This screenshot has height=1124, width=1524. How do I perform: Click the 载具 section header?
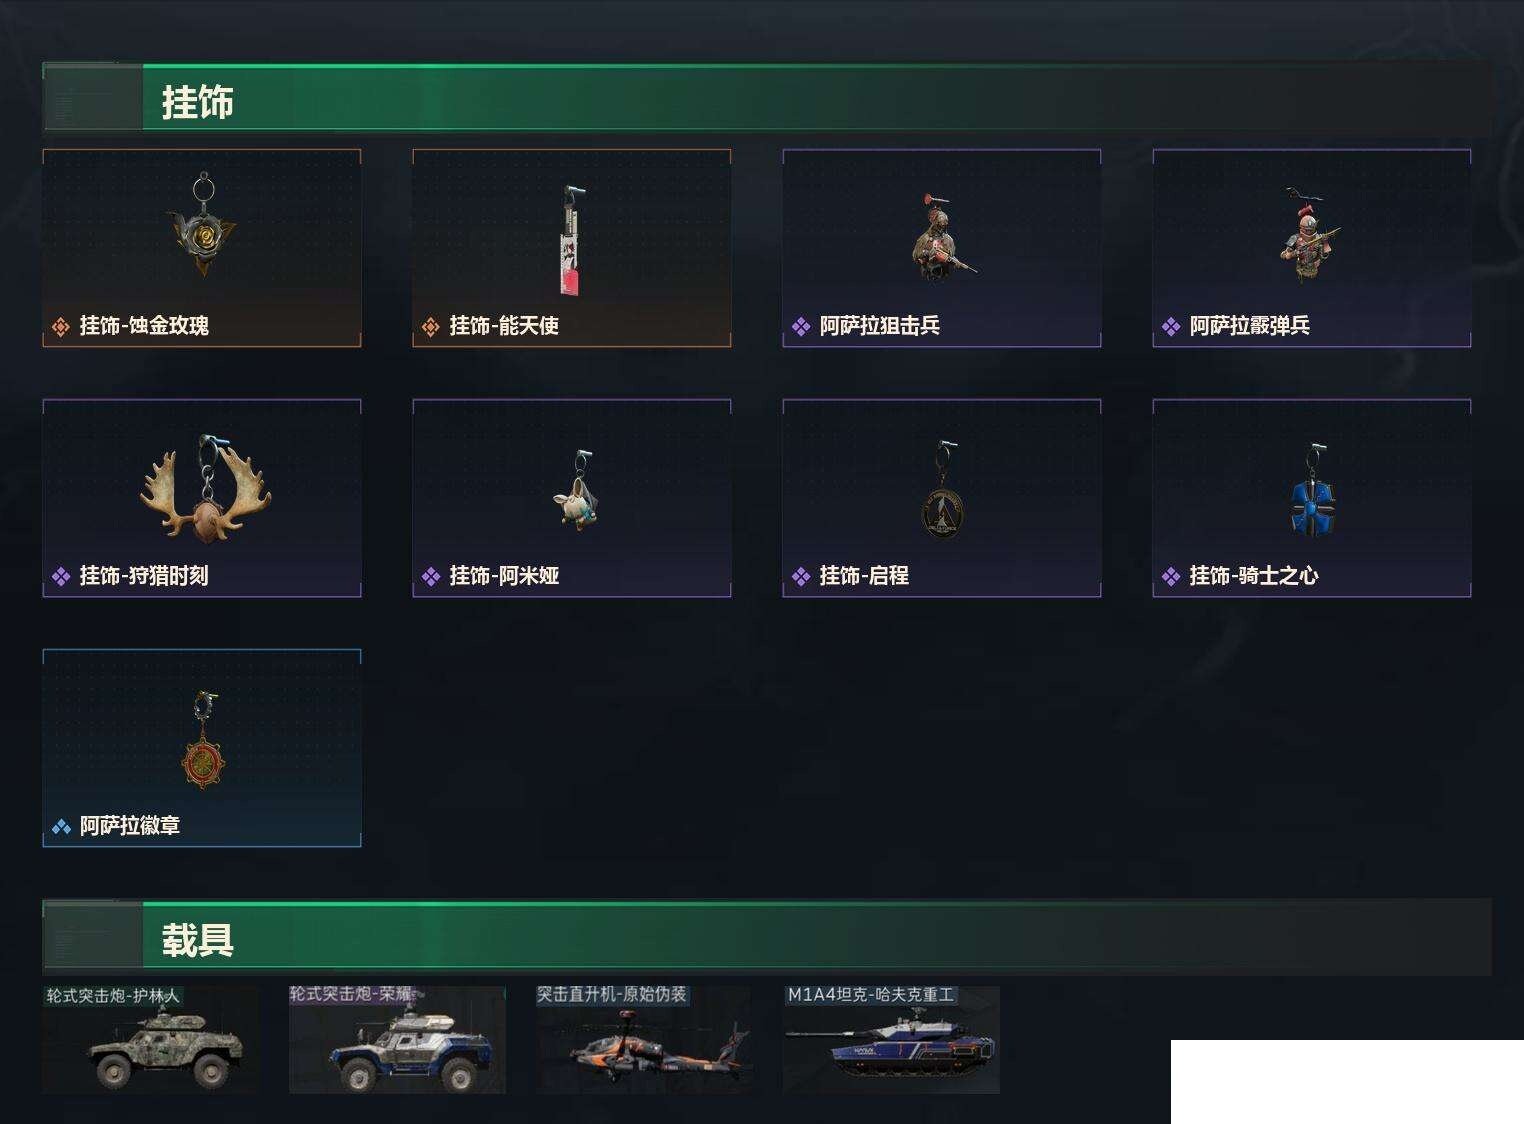pyautogui.click(x=767, y=937)
